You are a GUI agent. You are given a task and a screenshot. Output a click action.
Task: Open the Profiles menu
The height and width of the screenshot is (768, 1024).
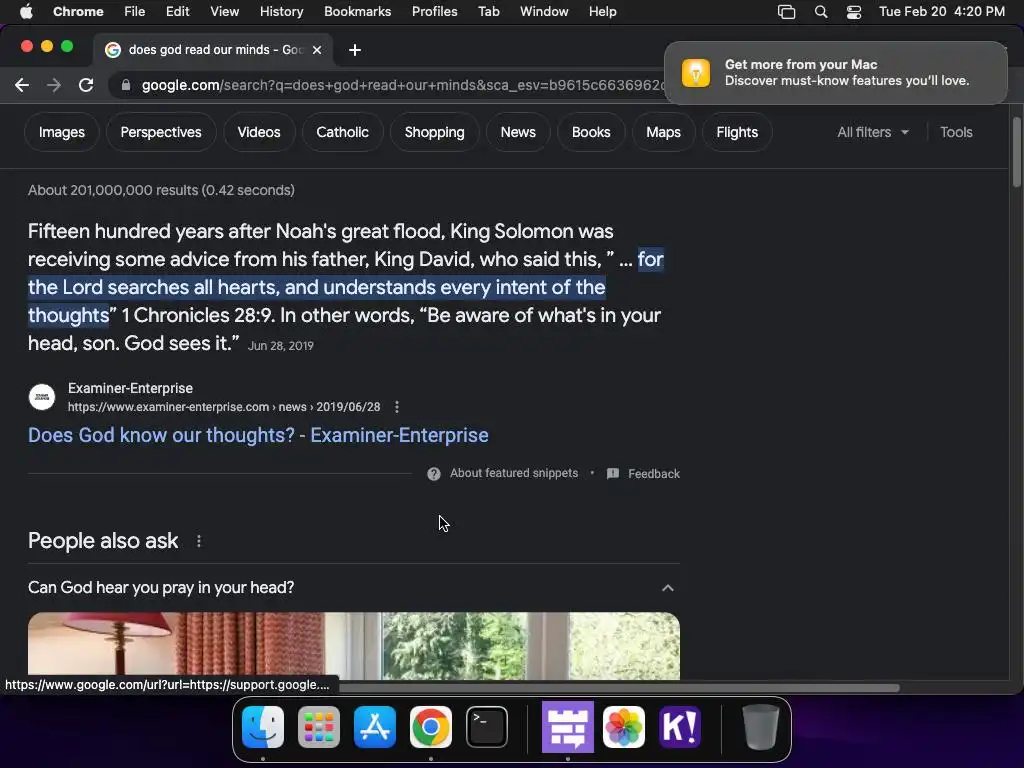point(434,12)
